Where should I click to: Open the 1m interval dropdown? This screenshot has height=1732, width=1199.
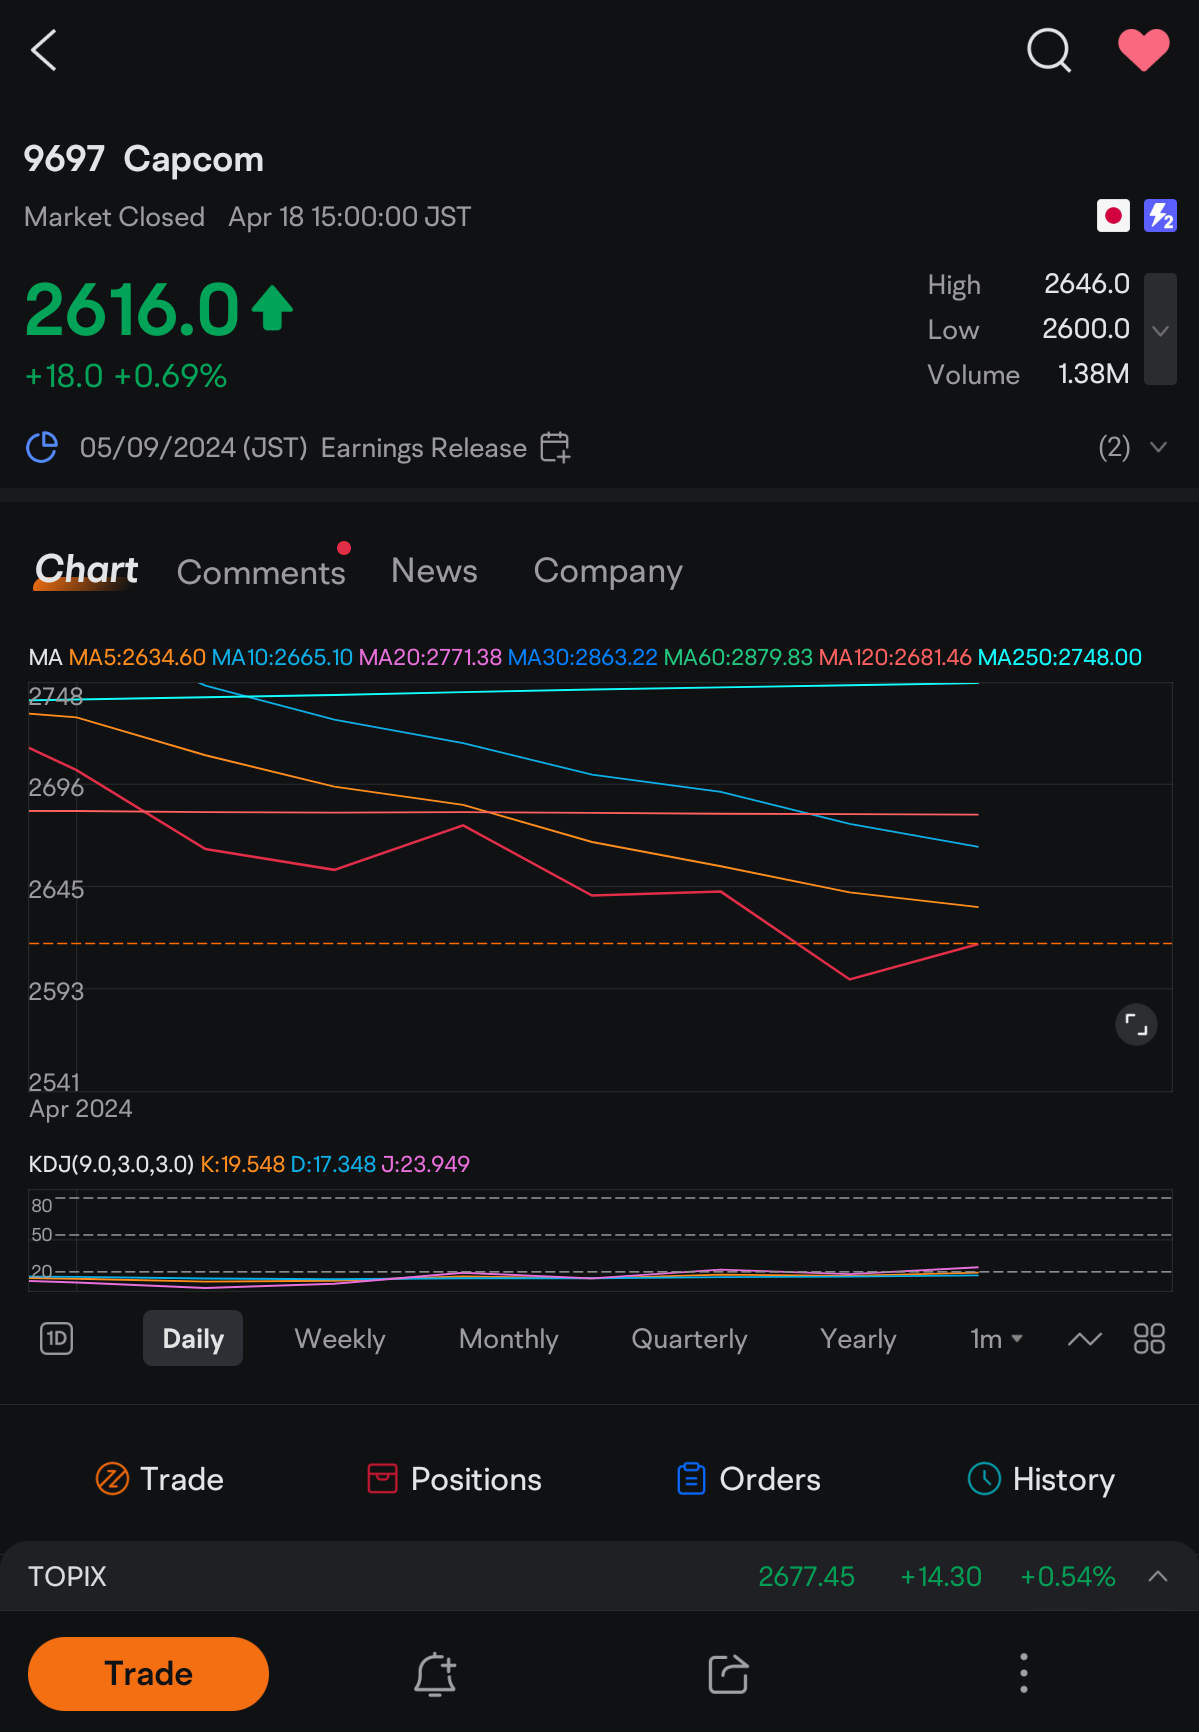point(996,1338)
